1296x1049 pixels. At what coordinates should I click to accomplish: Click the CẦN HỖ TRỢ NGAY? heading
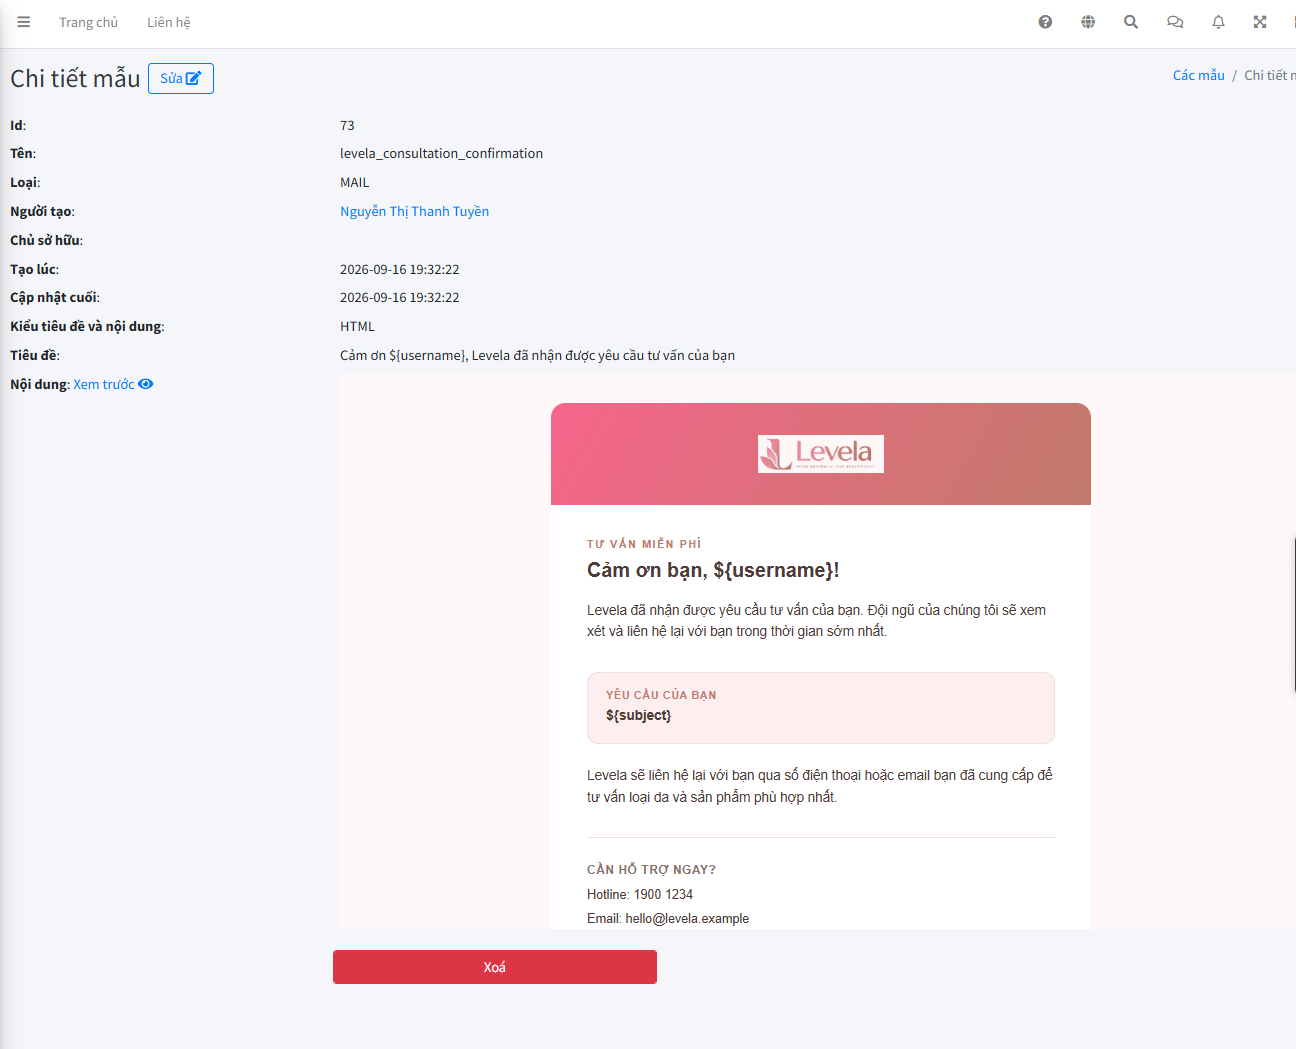pyautogui.click(x=651, y=870)
